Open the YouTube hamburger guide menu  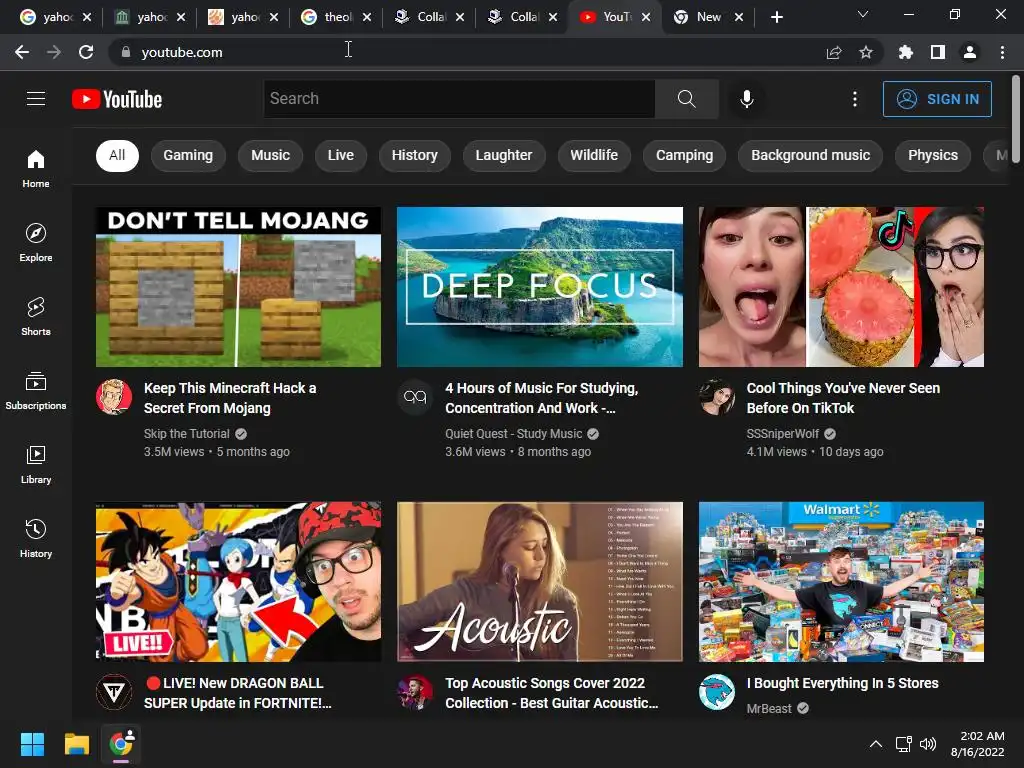coord(36,99)
